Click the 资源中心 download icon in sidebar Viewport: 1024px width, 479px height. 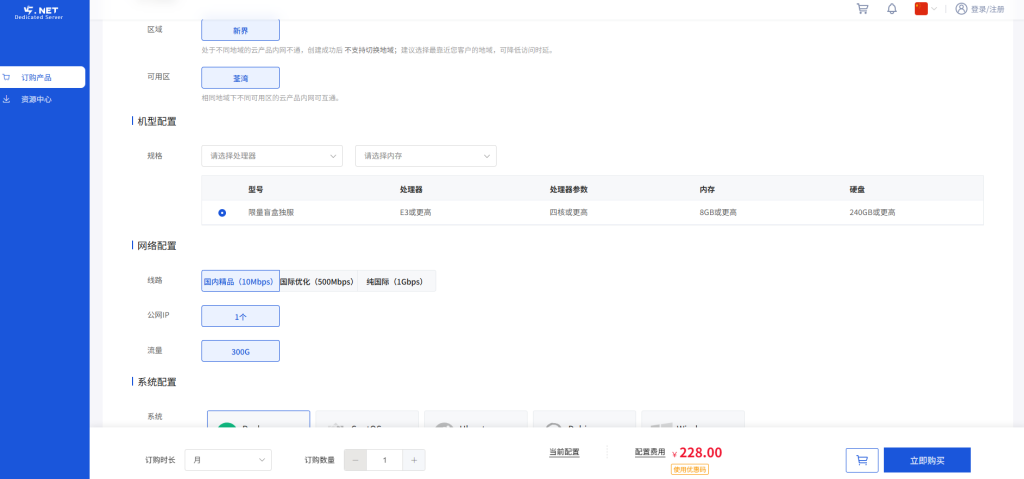pos(8,99)
